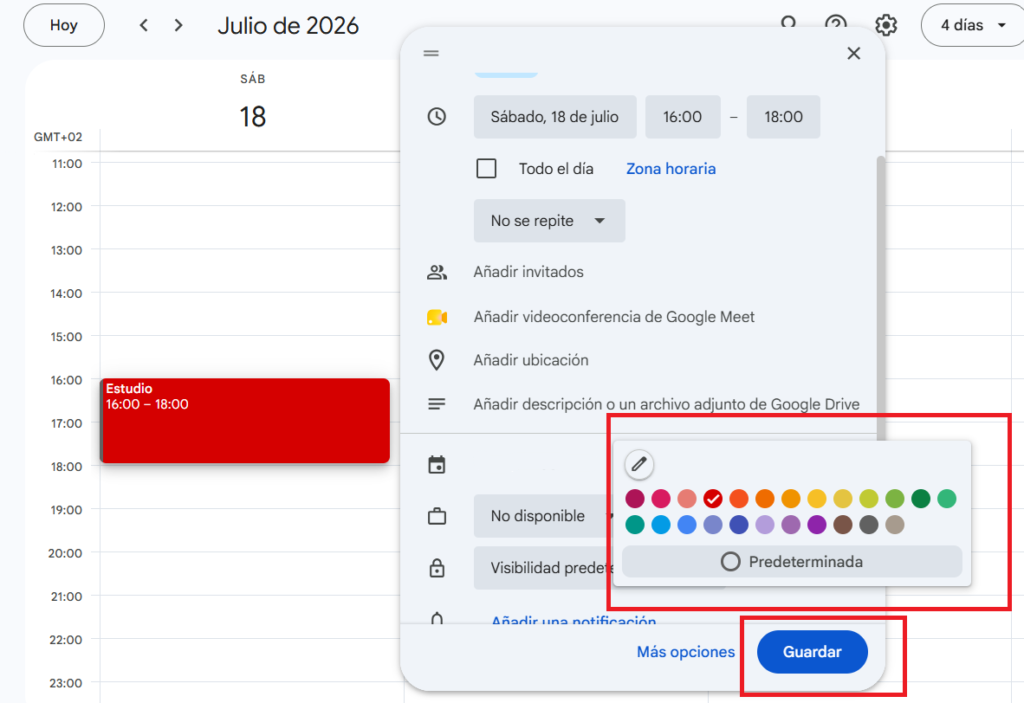Screen dimensions: 1024x703
Task: Close the event dialog with the X
Action: tap(854, 54)
